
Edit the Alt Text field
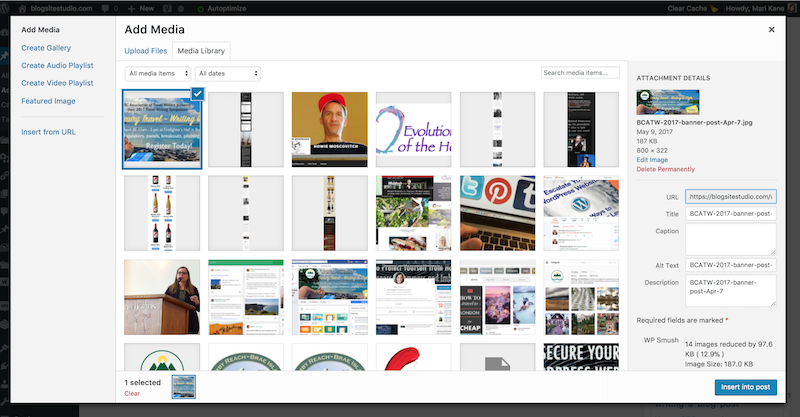[731, 265]
